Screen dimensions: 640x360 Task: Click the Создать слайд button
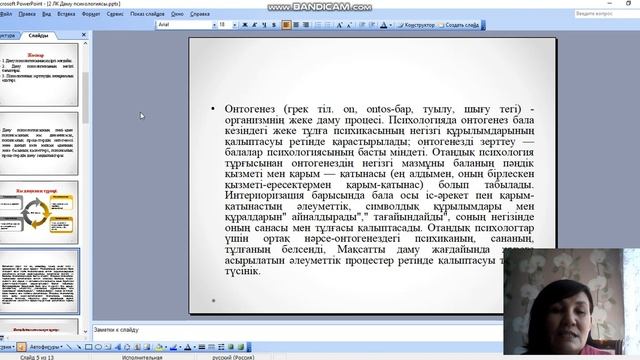coord(458,25)
